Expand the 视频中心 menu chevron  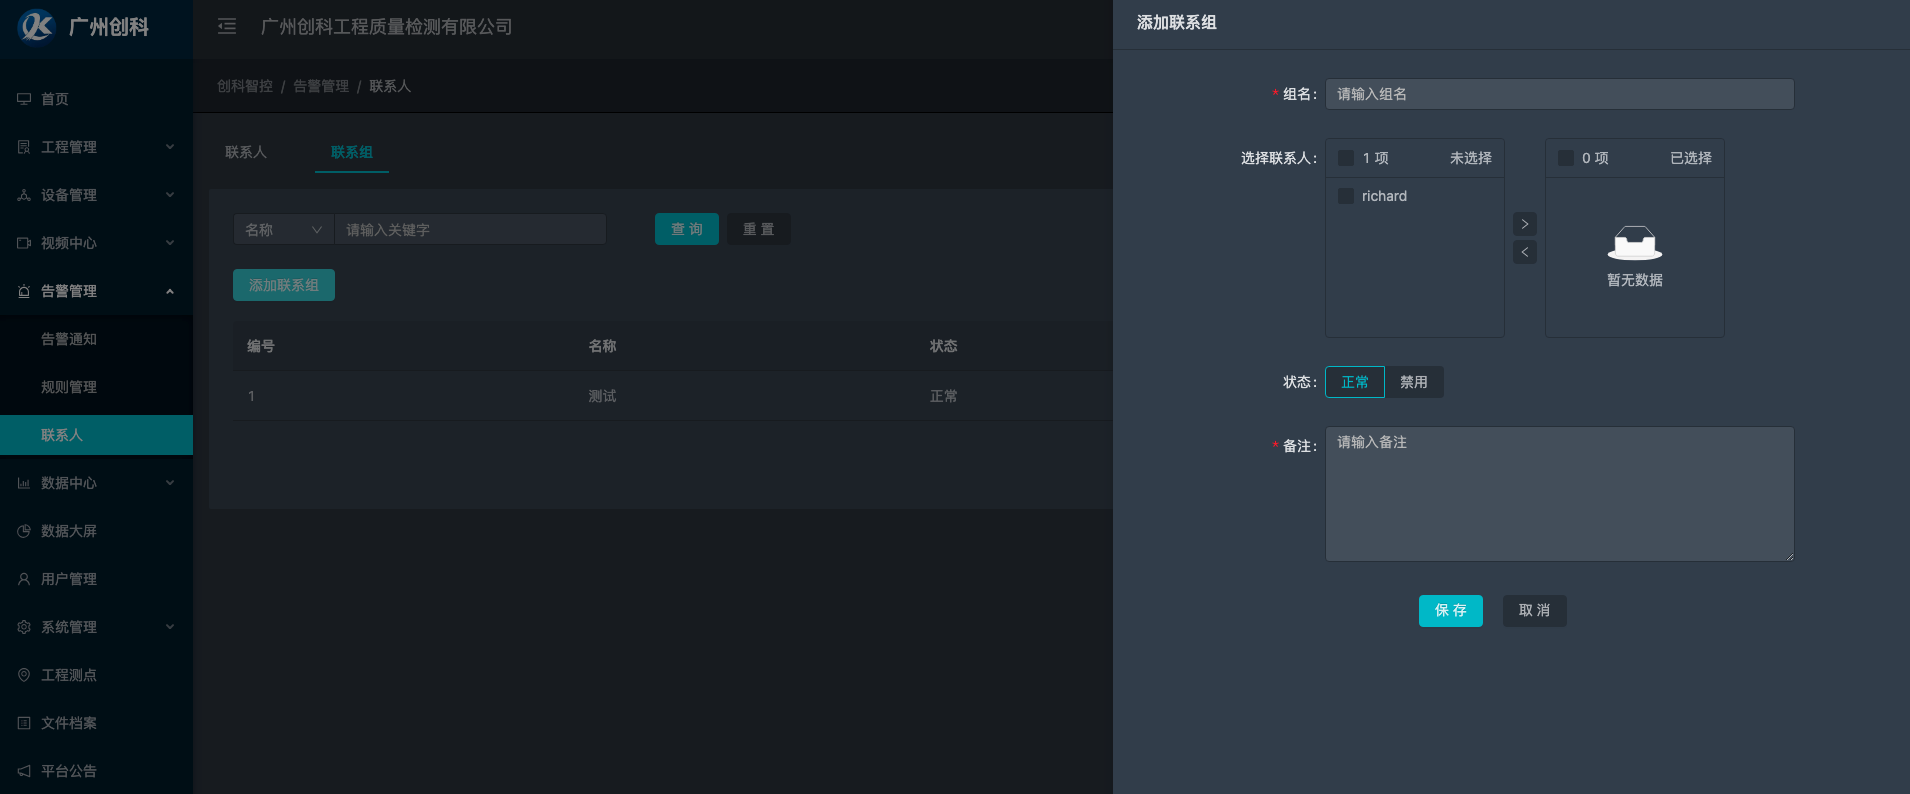tap(170, 243)
